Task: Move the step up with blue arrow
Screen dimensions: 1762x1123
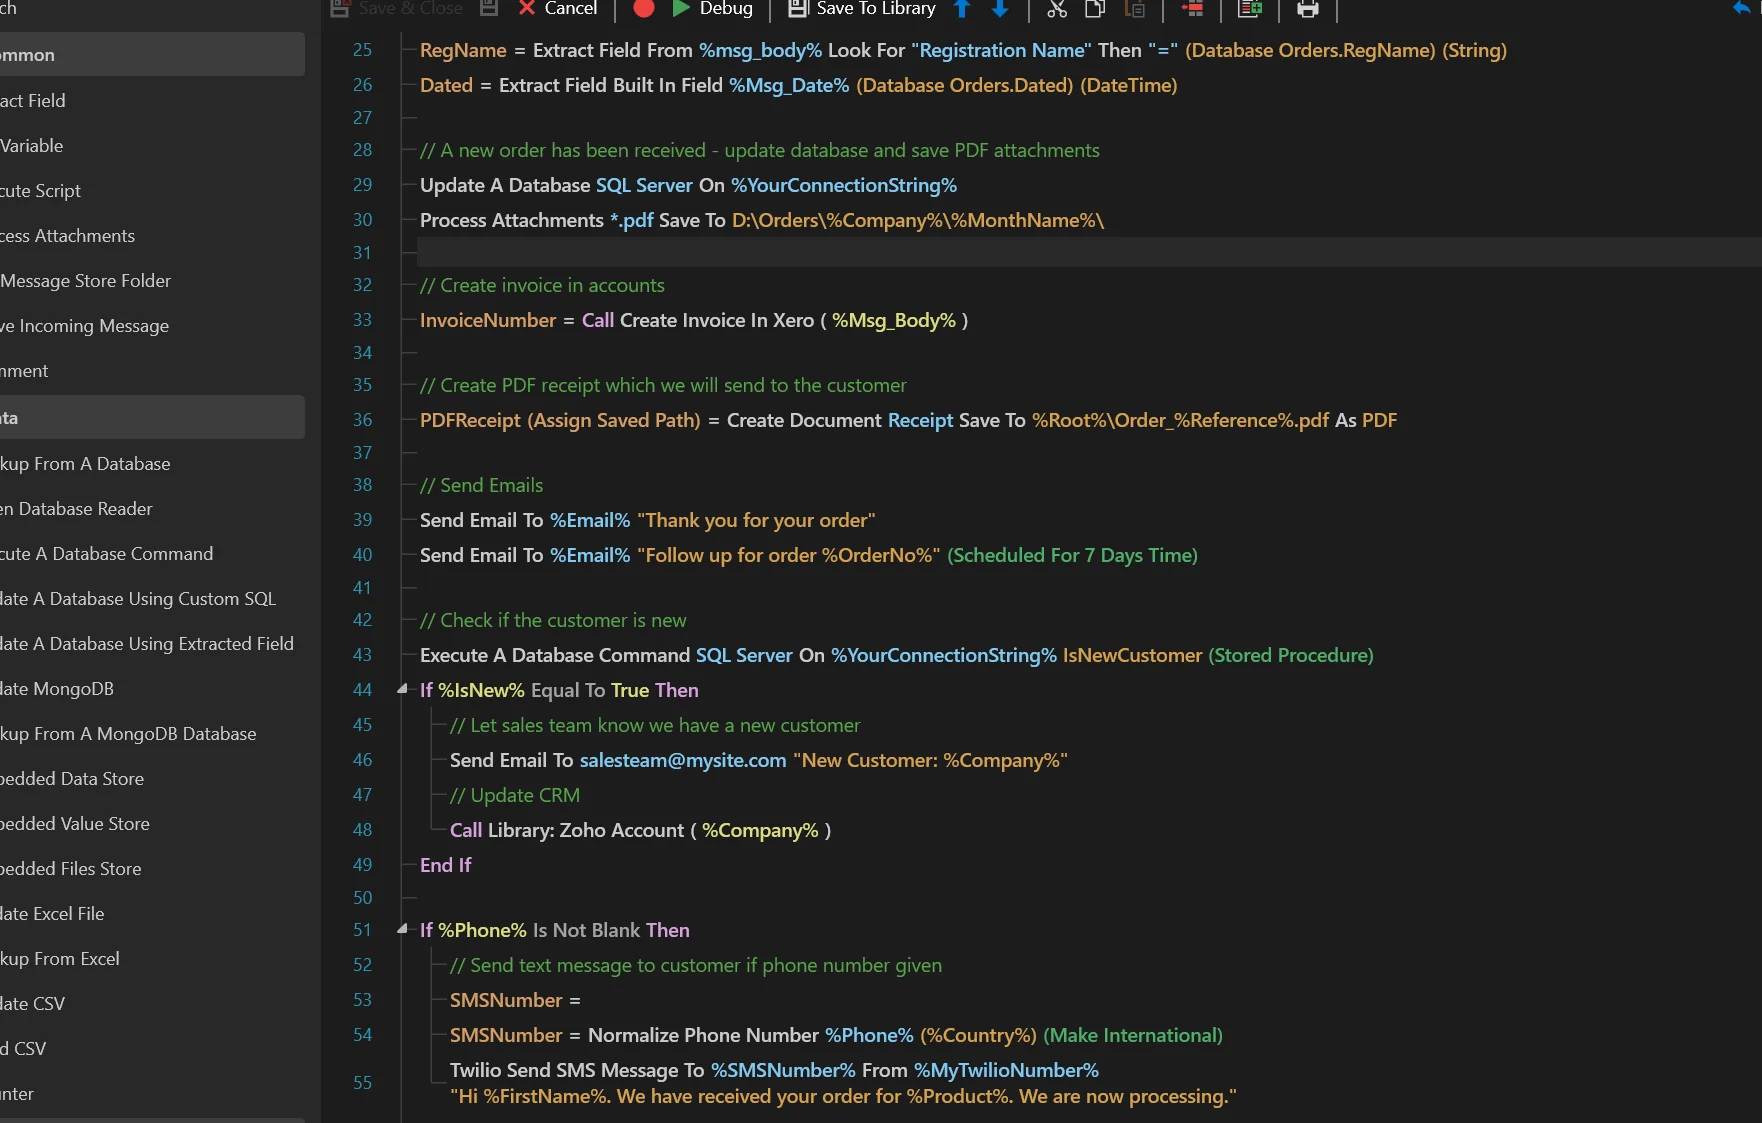Action: tap(961, 9)
